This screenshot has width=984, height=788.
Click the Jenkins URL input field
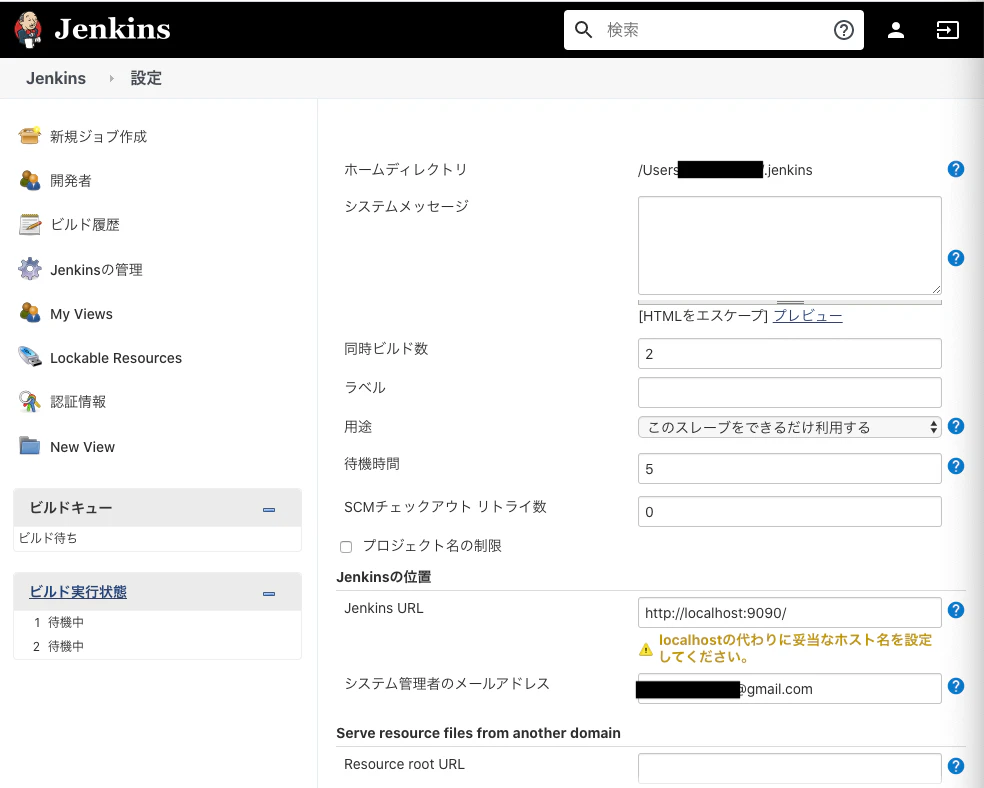click(789, 613)
